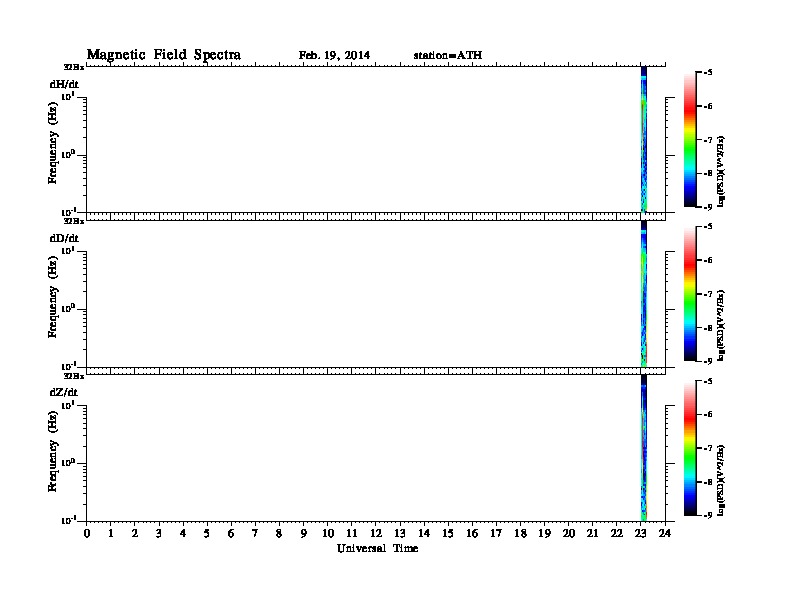The height and width of the screenshot is (612, 792).
Task: Click hour tick label '13' on time axis
Action: click(400, 533)
